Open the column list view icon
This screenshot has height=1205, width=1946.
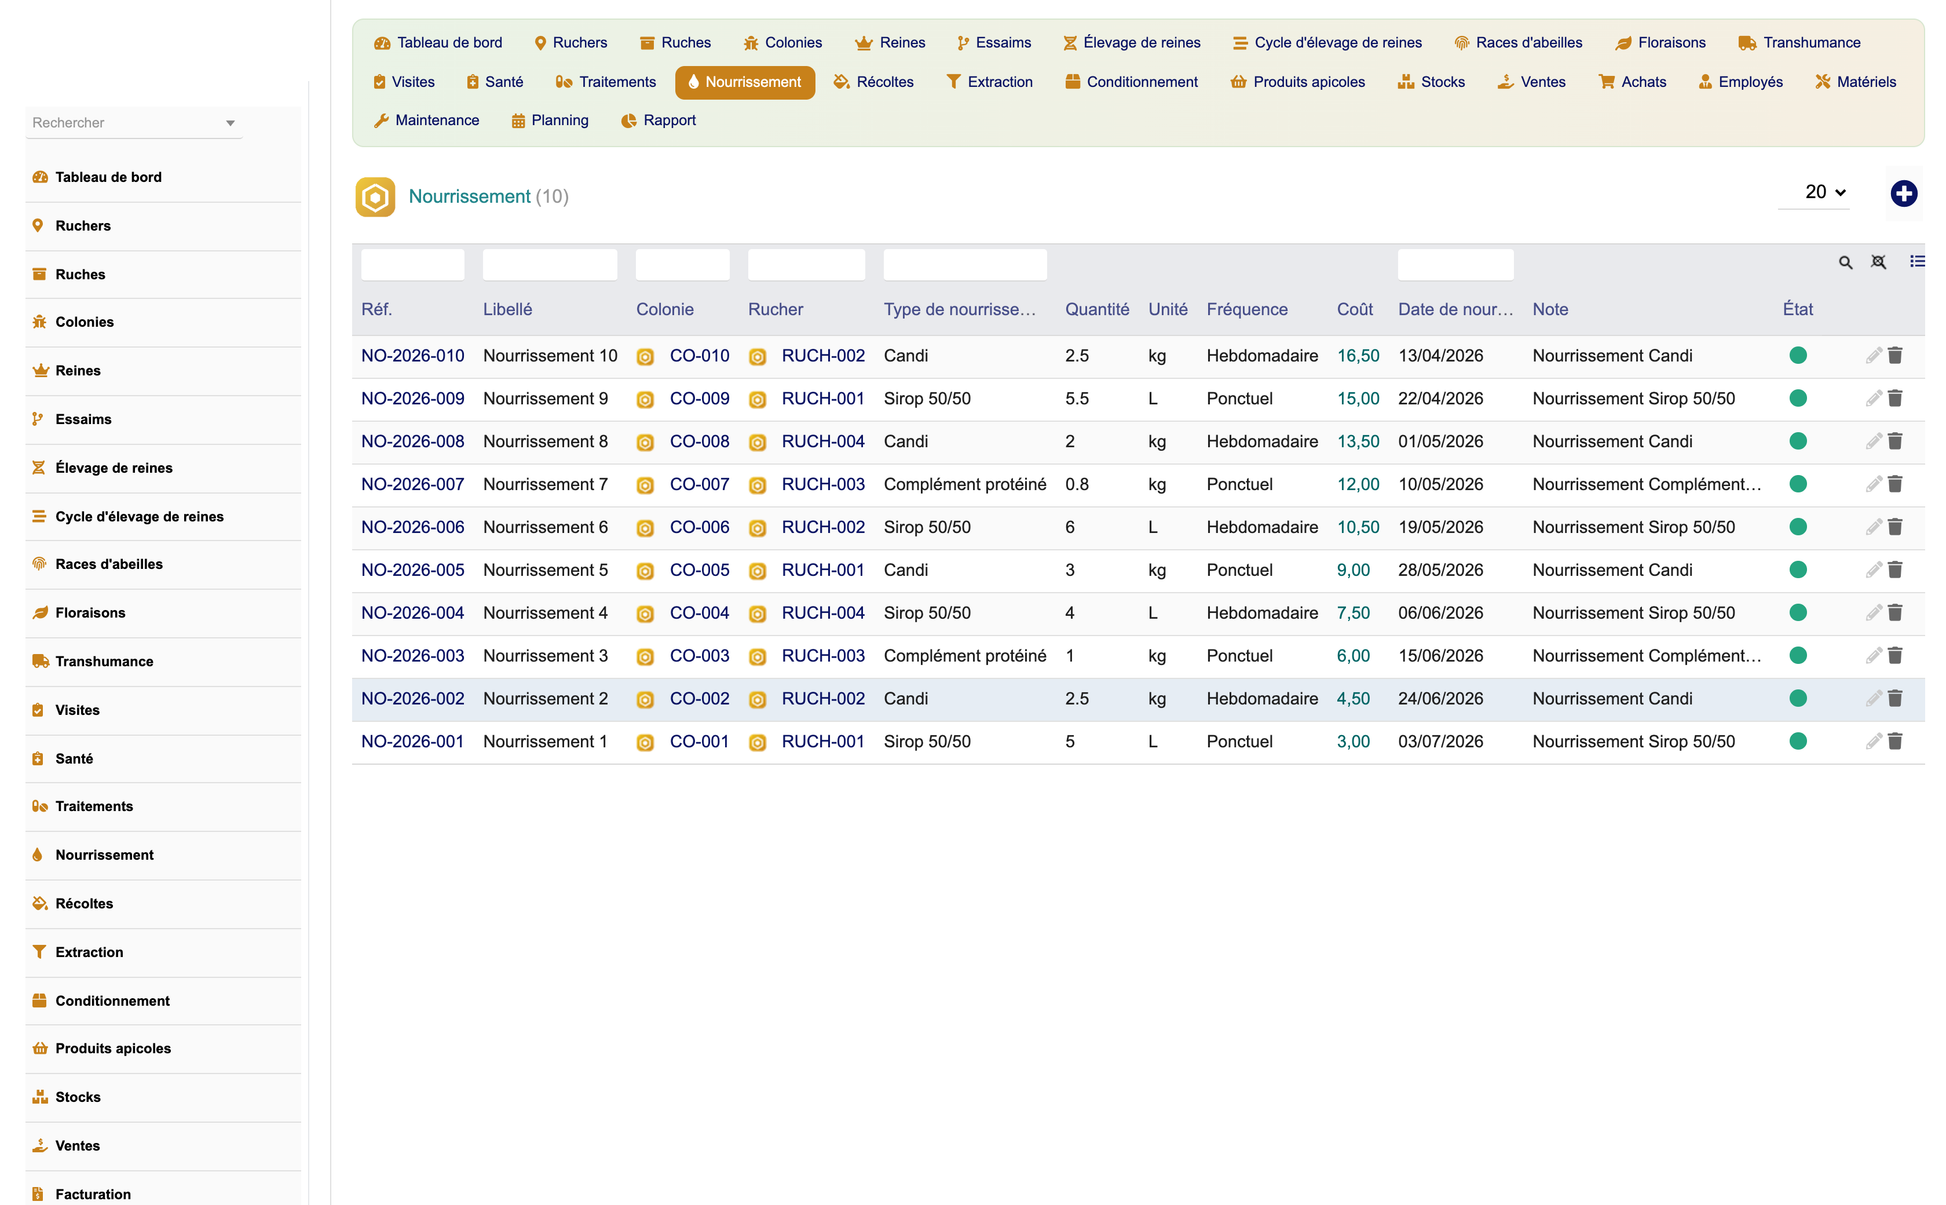(1917, 261)
